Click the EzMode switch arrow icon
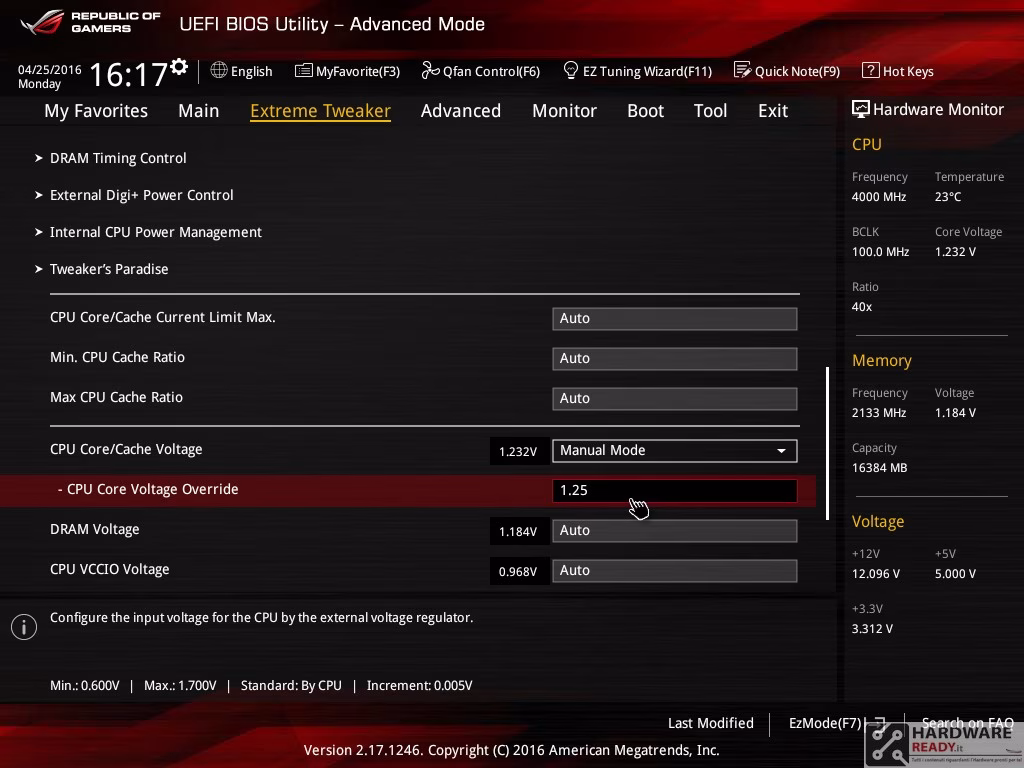This screenshot has height=768, width=1024. [879, 724]
